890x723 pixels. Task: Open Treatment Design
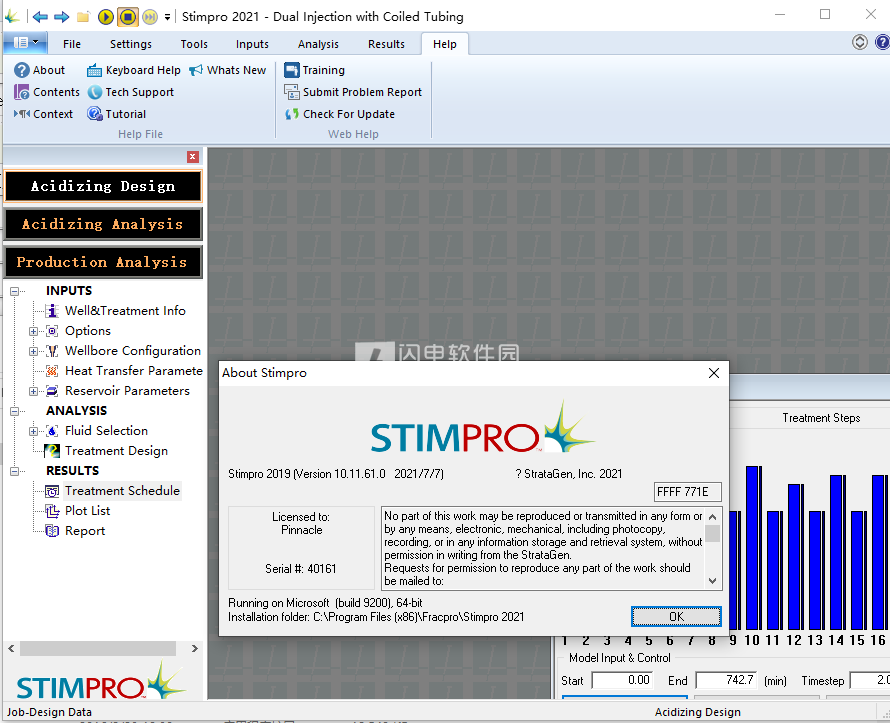116,451
